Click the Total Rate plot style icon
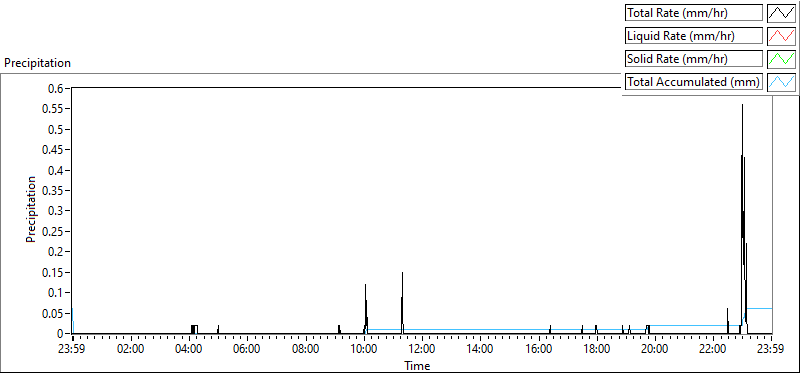Screen dimensions: 800x373 tap(781, 13)
